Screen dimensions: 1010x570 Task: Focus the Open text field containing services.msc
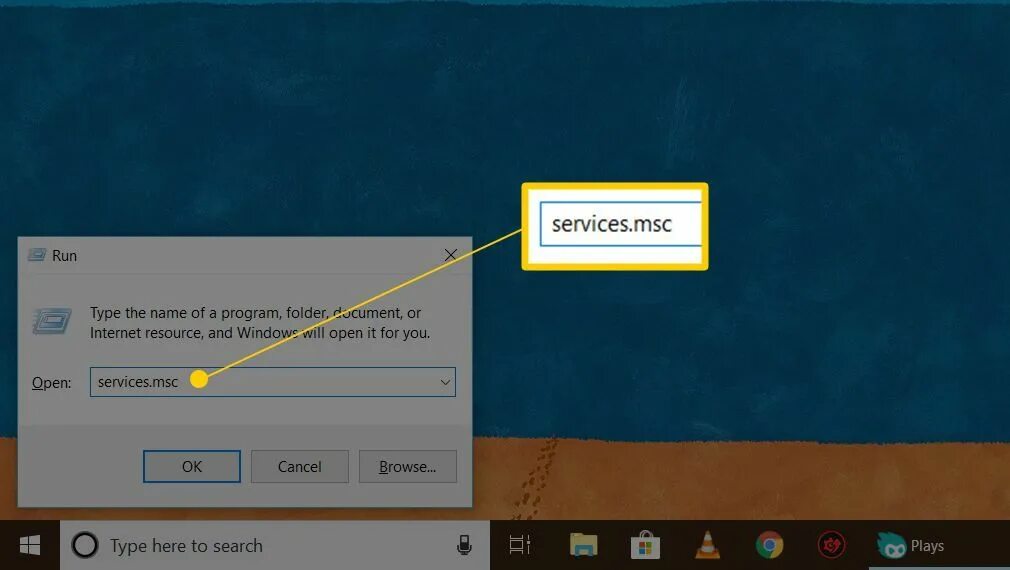pos(272,382)
